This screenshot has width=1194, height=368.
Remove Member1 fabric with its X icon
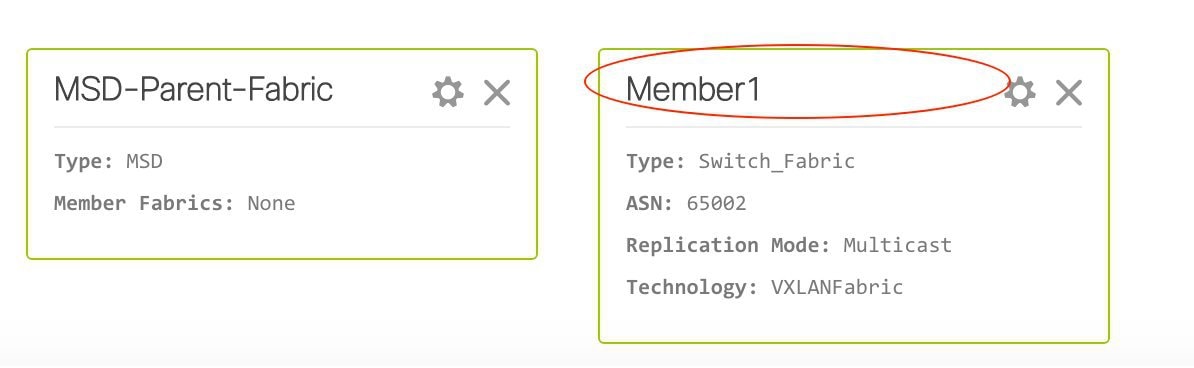coord(1069,93)
